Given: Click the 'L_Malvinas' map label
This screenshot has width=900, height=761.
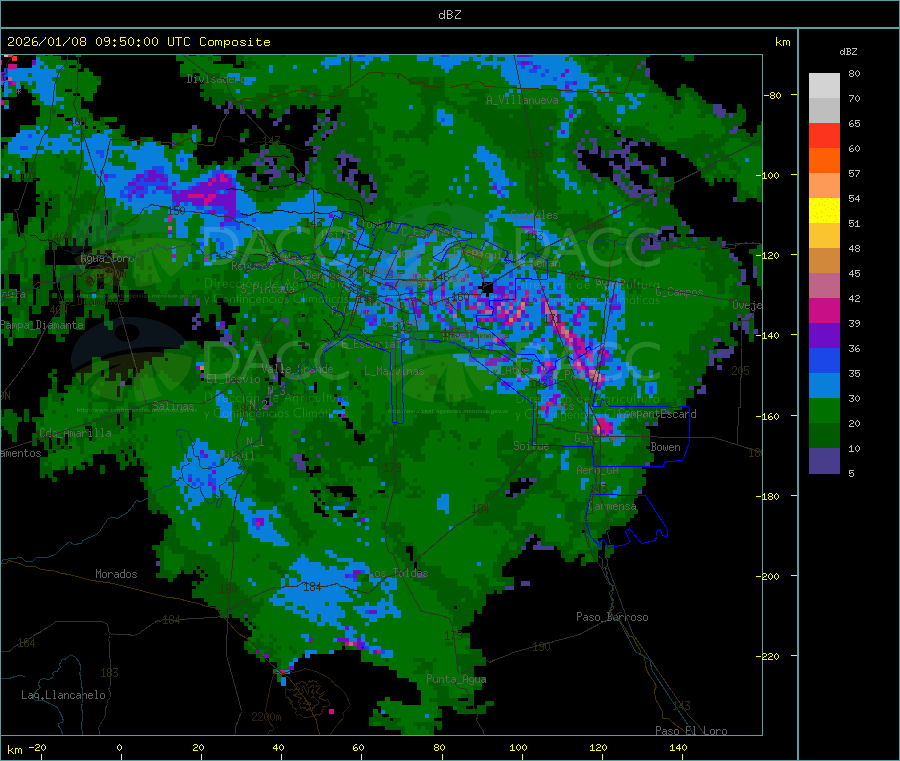Looking at the screenshot, I should pyautogui.click(x=394, y=371).
